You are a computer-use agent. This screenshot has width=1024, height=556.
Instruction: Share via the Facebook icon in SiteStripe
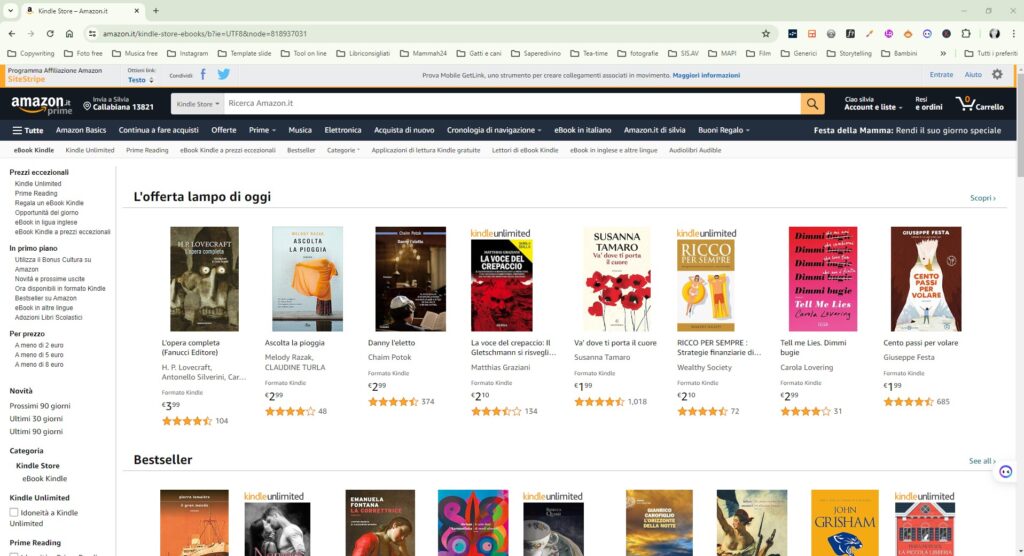pyautogui.click(x=203, y=74)
